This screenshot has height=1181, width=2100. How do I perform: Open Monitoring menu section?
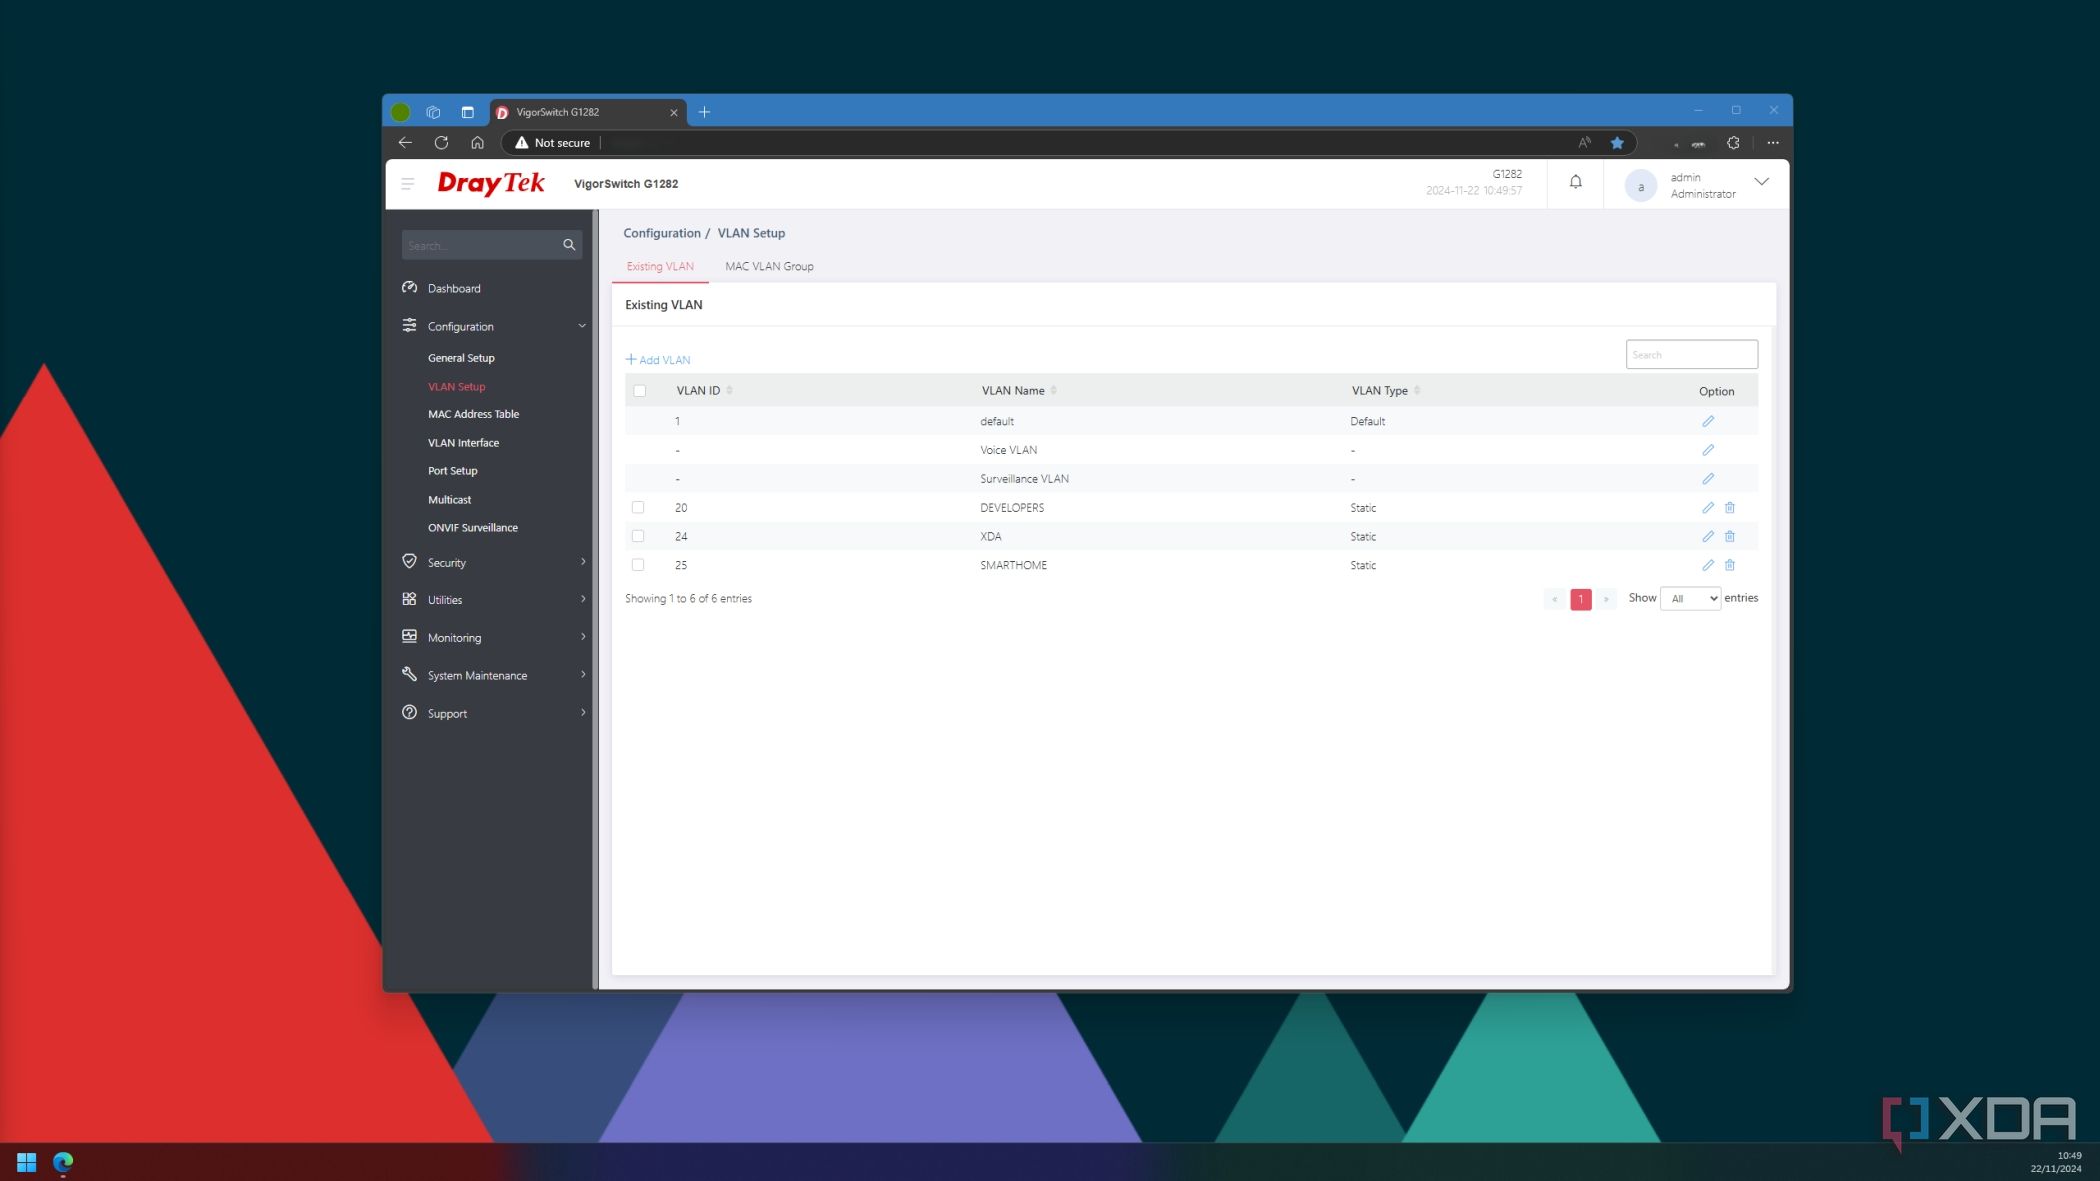tap(454, 636)
